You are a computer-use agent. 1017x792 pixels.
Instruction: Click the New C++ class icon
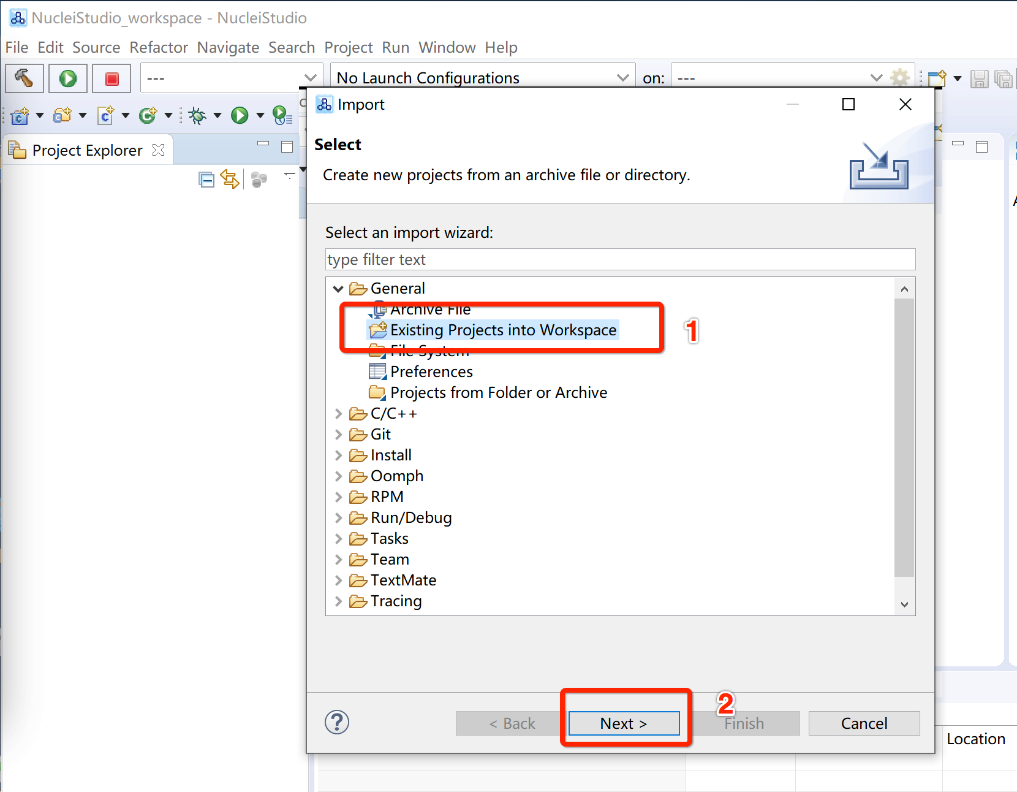pyautogui.click(x=148, y=115)
